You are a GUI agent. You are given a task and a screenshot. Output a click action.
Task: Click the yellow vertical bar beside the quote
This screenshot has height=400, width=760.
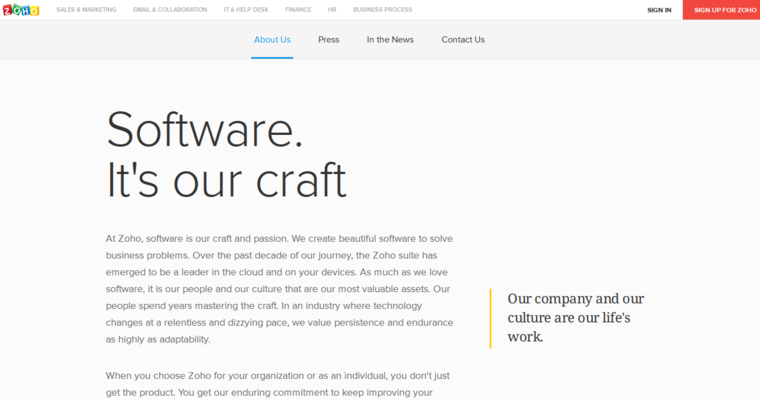pyautogui.click(x=491, y=318)
